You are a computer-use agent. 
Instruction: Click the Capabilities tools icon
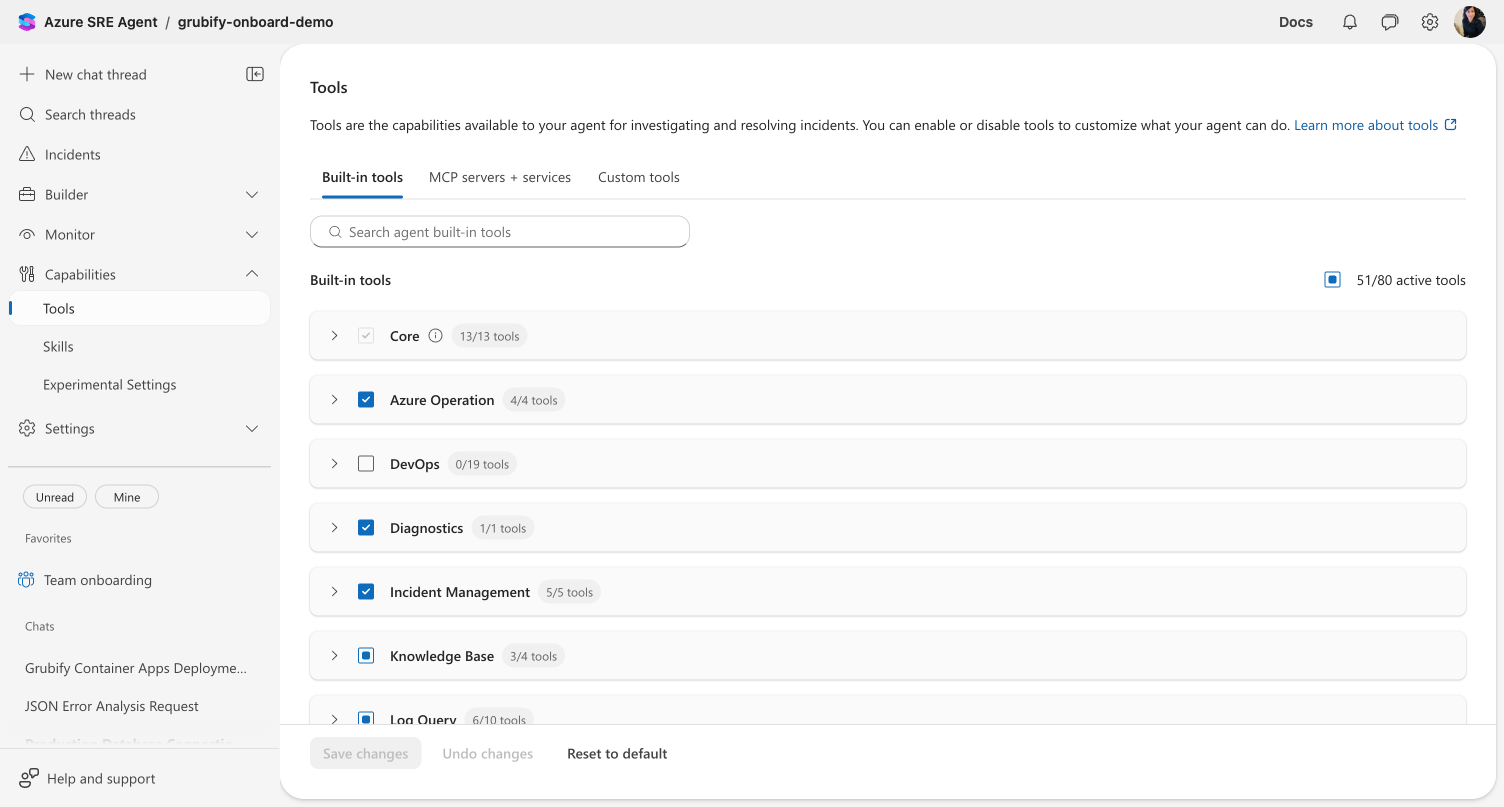point(27,274)
